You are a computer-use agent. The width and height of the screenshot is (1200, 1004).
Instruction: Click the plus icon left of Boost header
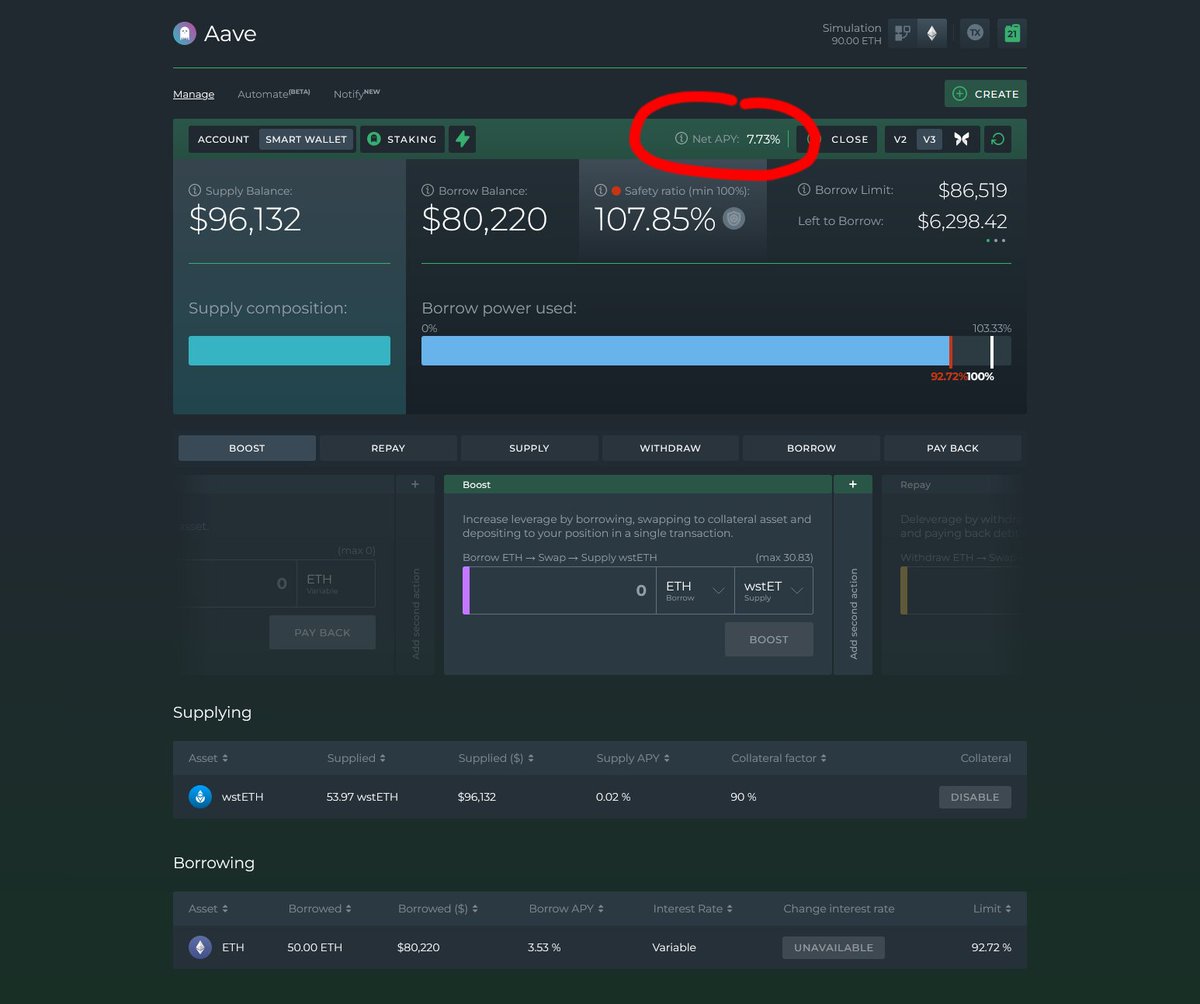pyautogui.click(x=415, y=484)
